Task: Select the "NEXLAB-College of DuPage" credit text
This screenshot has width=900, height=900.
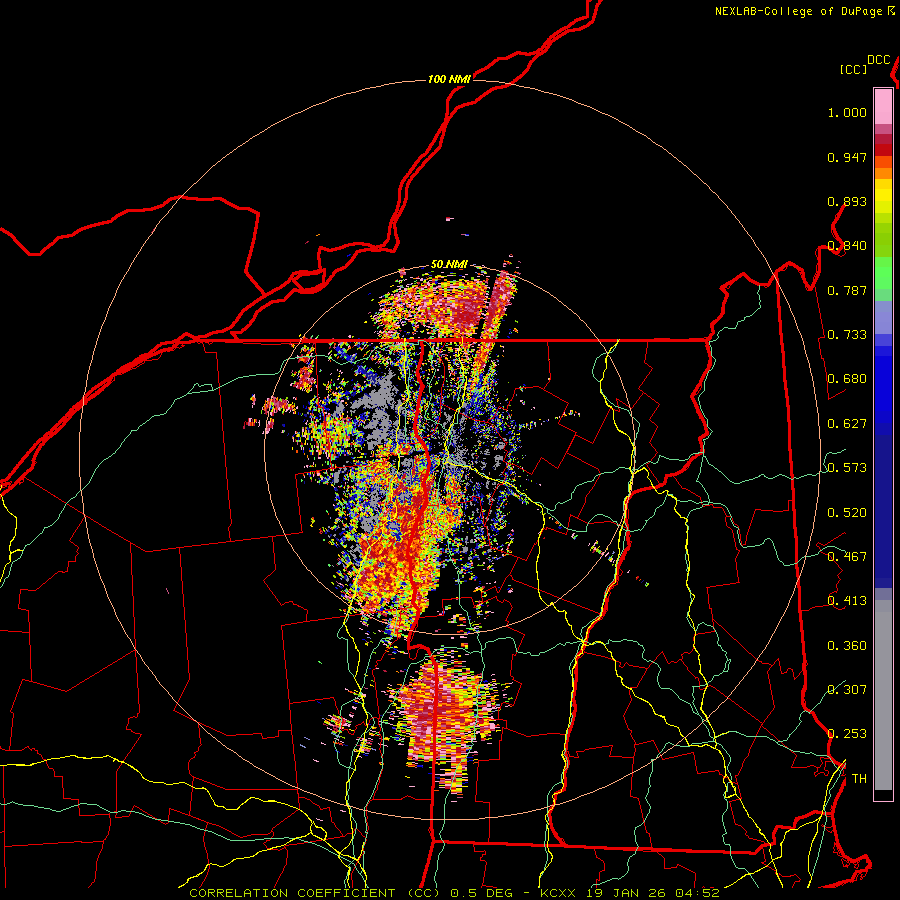Action: [x=799, y=11]
